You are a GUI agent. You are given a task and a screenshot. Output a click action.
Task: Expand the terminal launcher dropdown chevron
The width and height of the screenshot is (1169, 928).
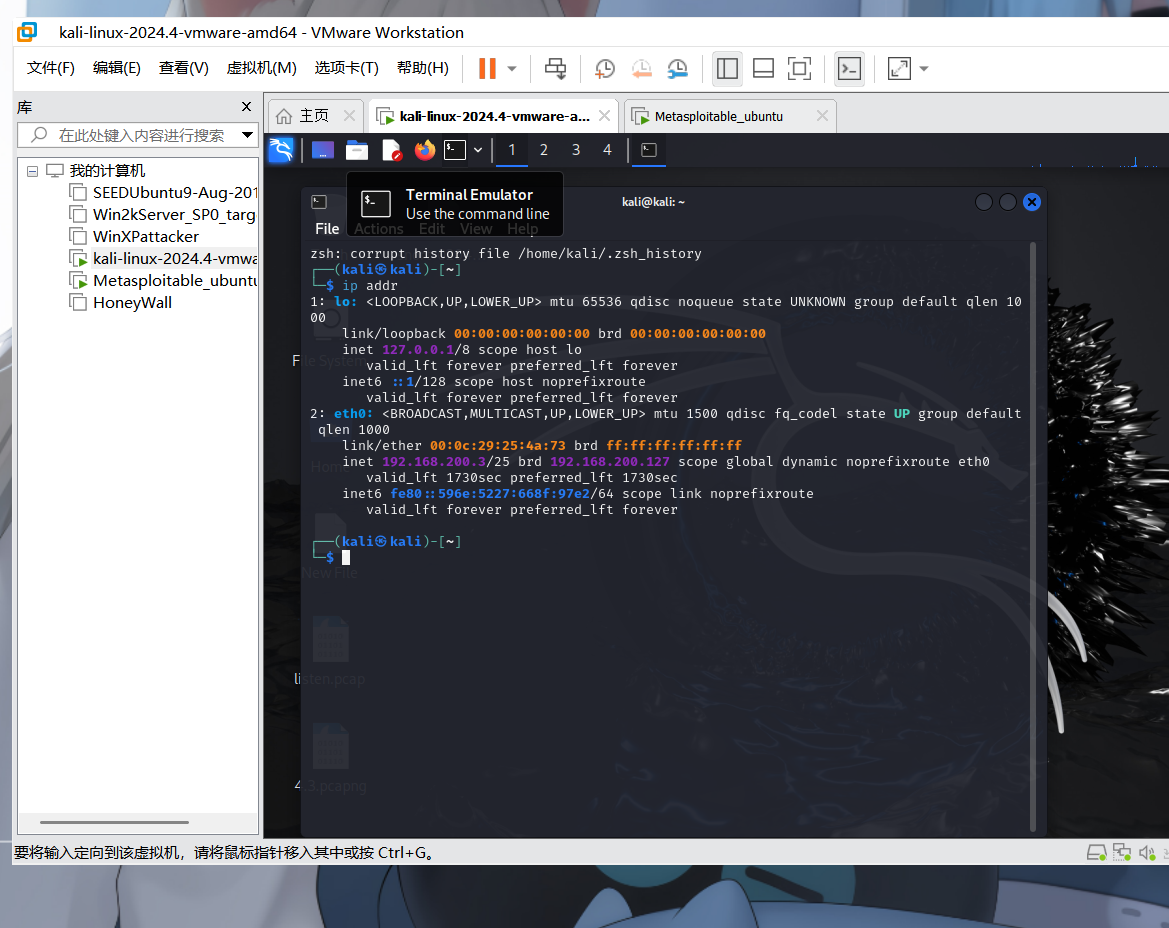pyautogui.click(x=478, y=150)
